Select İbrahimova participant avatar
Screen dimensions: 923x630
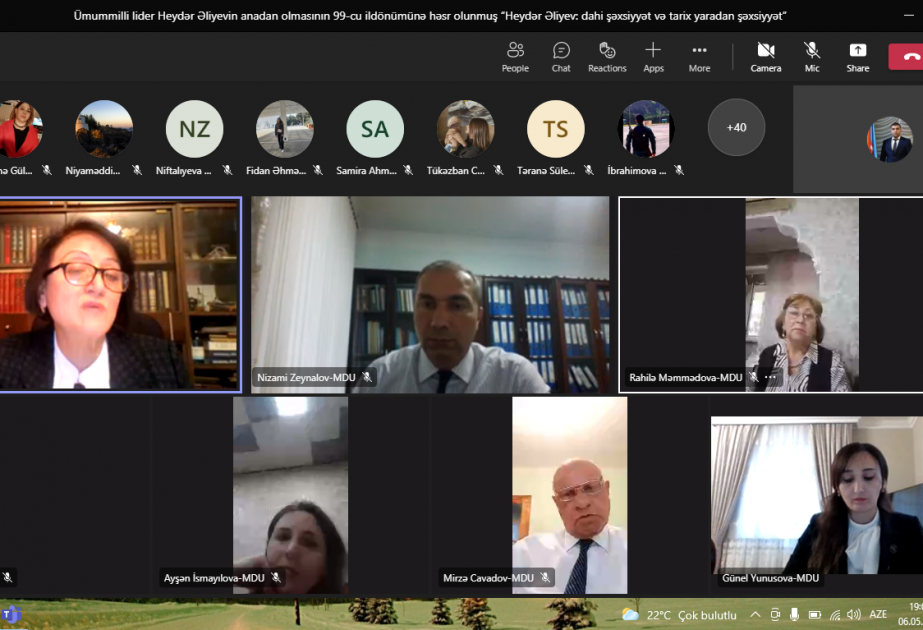click(x=646, y=129)
